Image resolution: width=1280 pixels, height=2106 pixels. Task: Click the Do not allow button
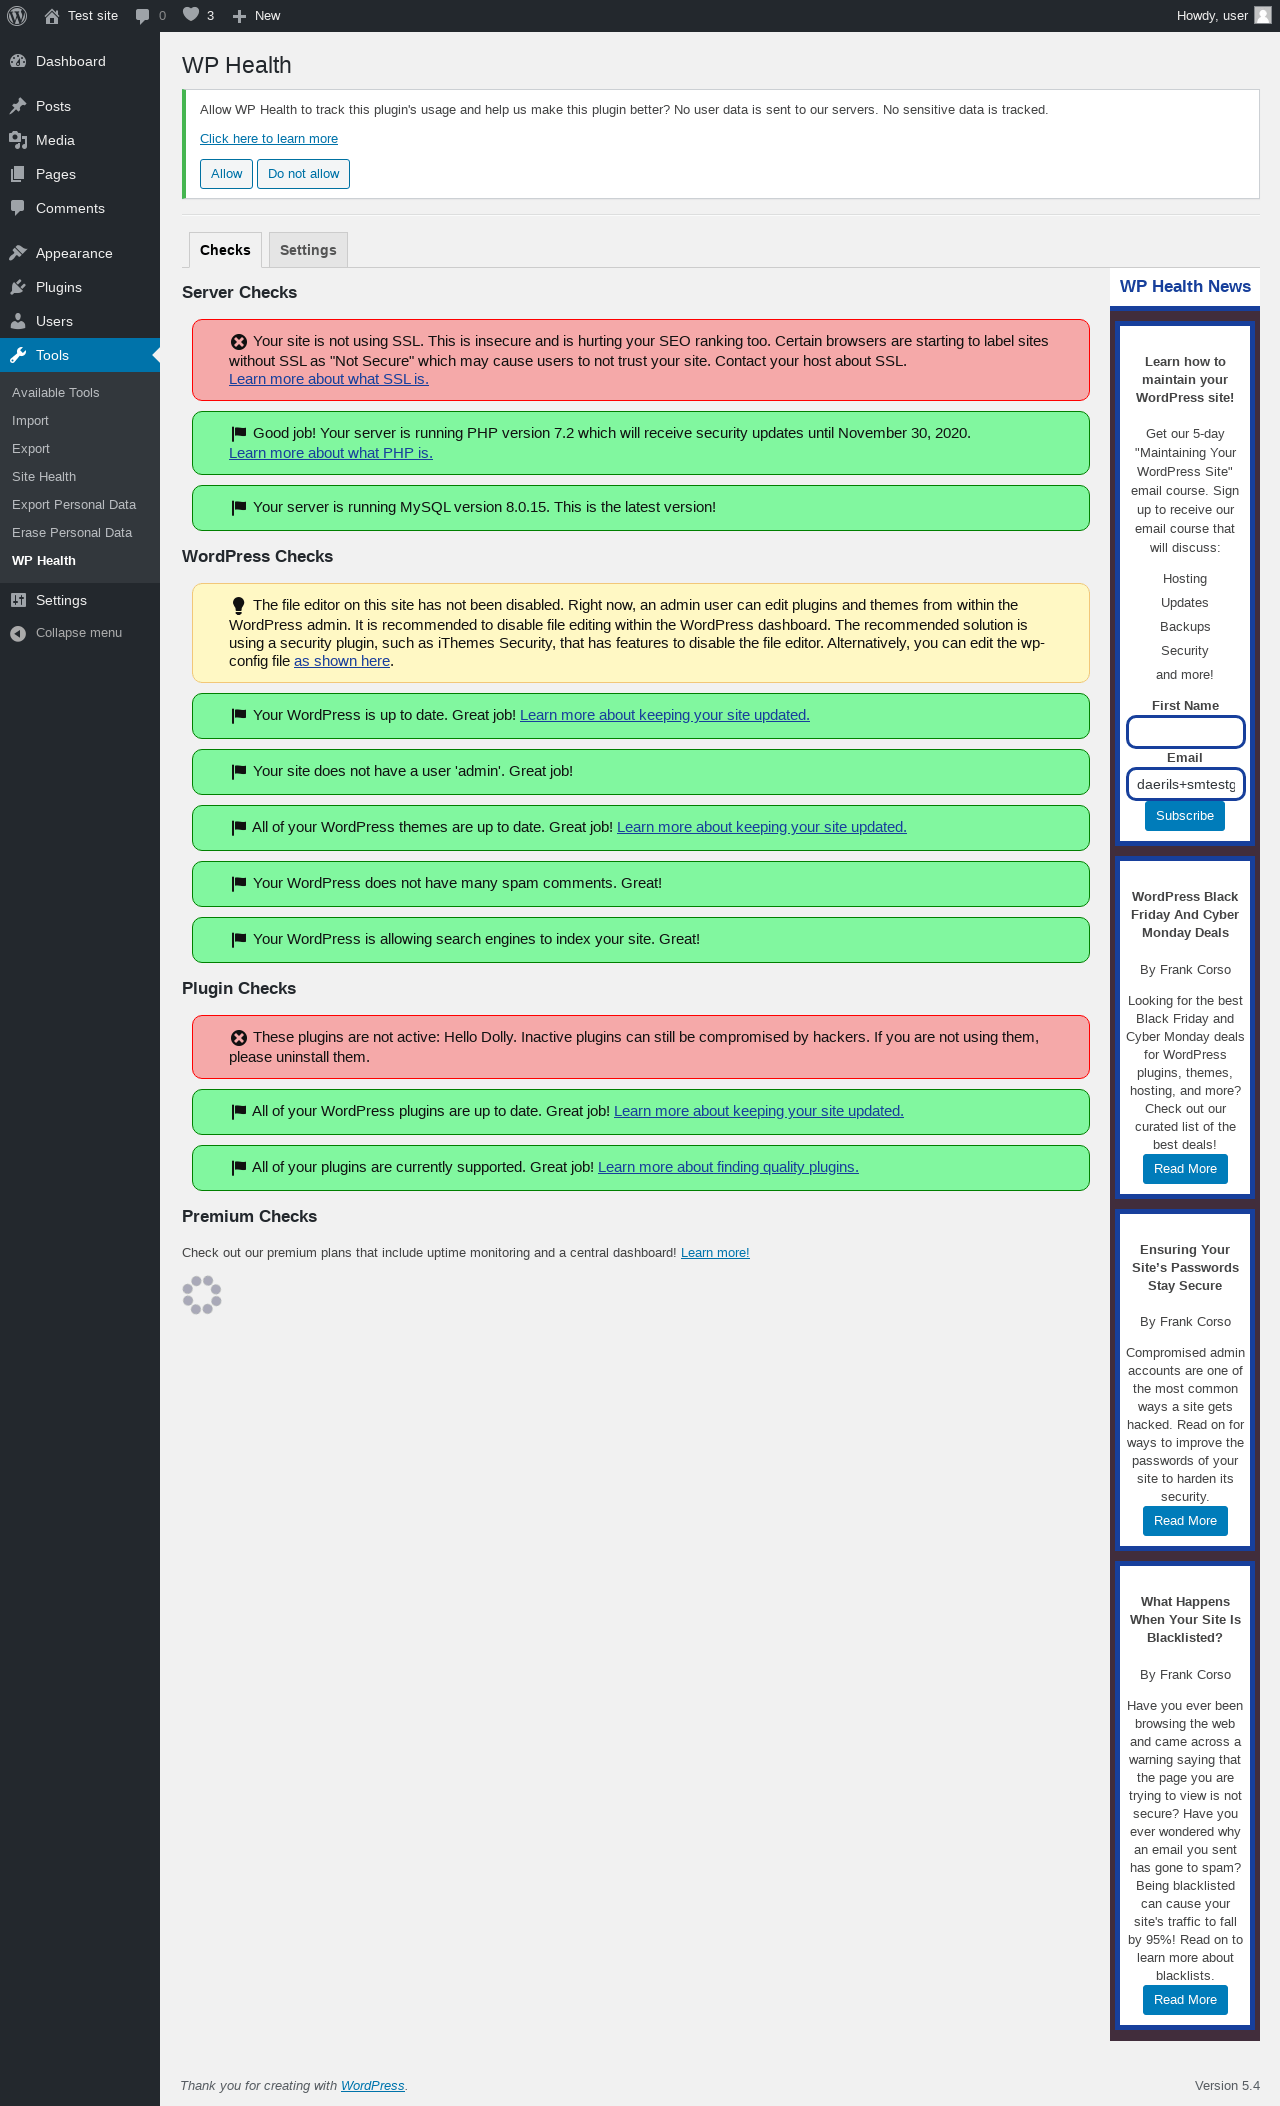coord(303,174)
